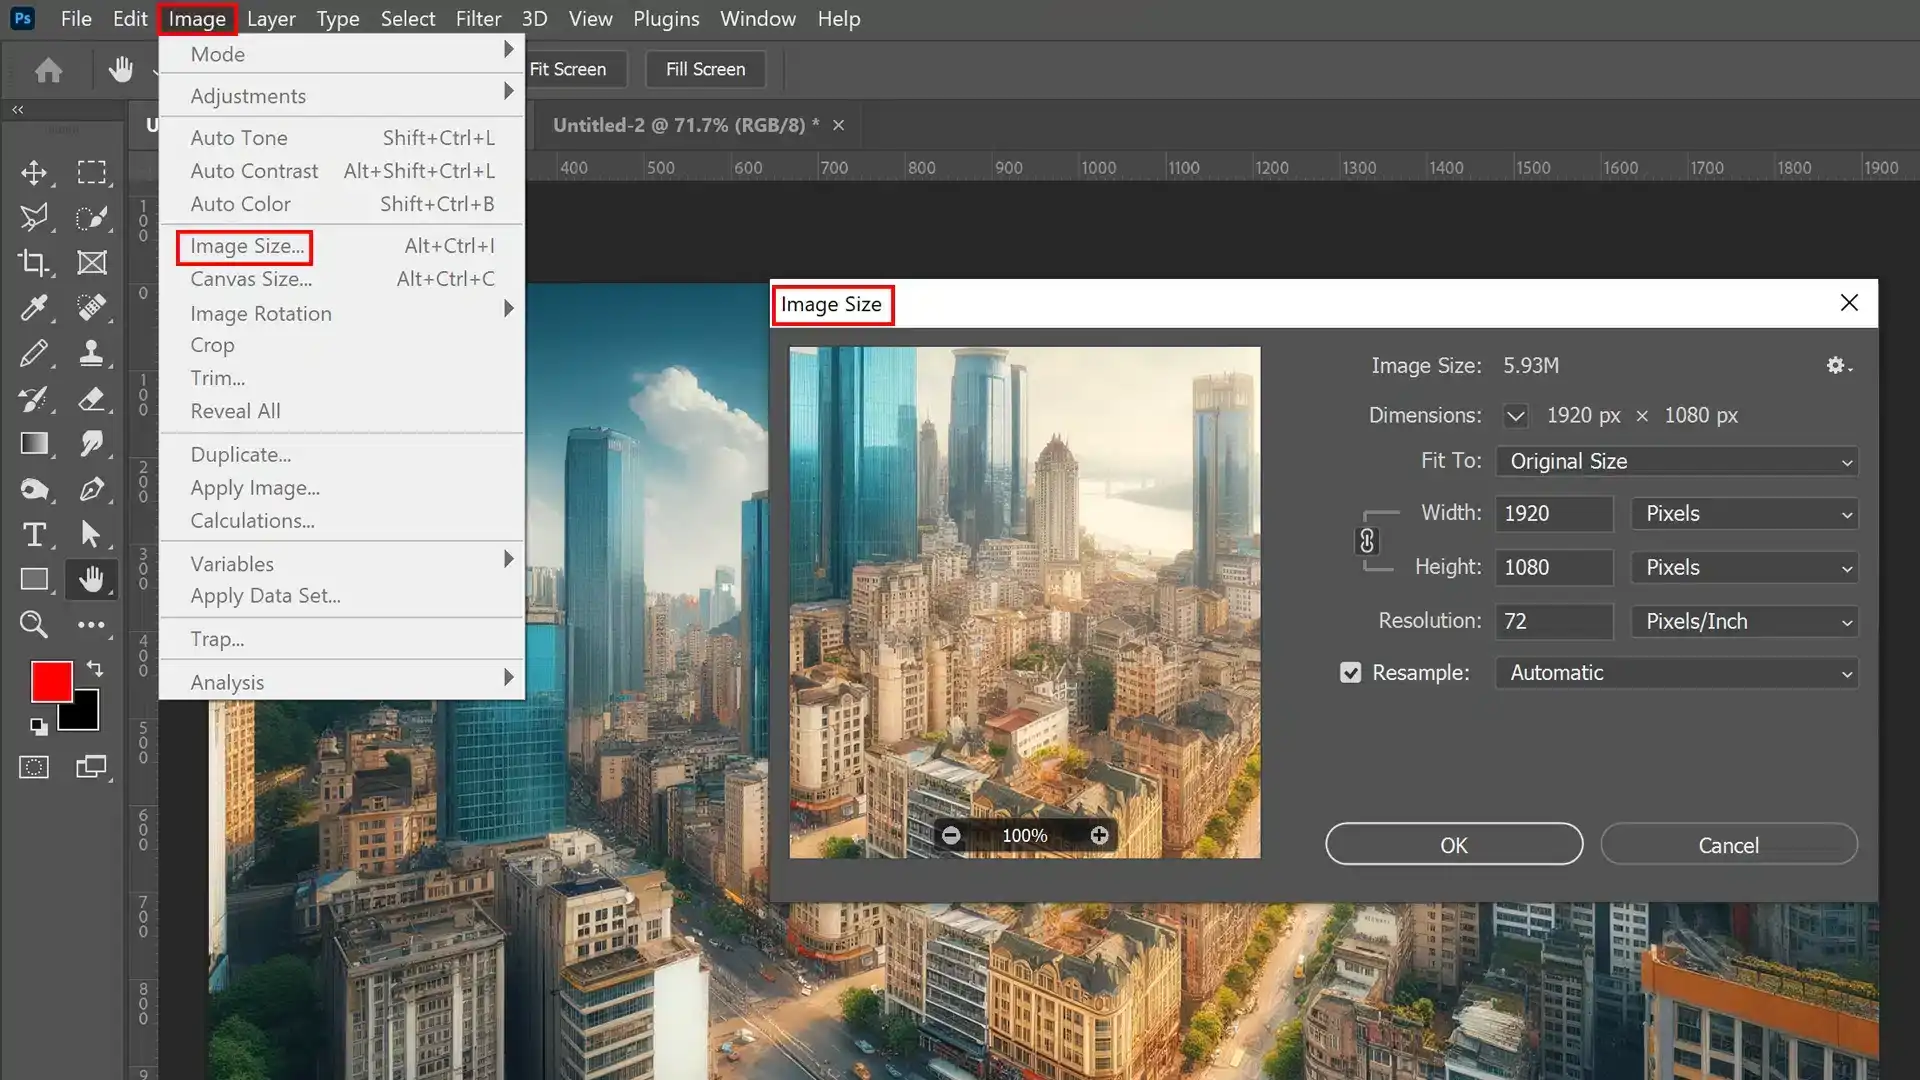Select the Eraser tool
The image size is (1920, 1080).
click(x=92, y=399)
